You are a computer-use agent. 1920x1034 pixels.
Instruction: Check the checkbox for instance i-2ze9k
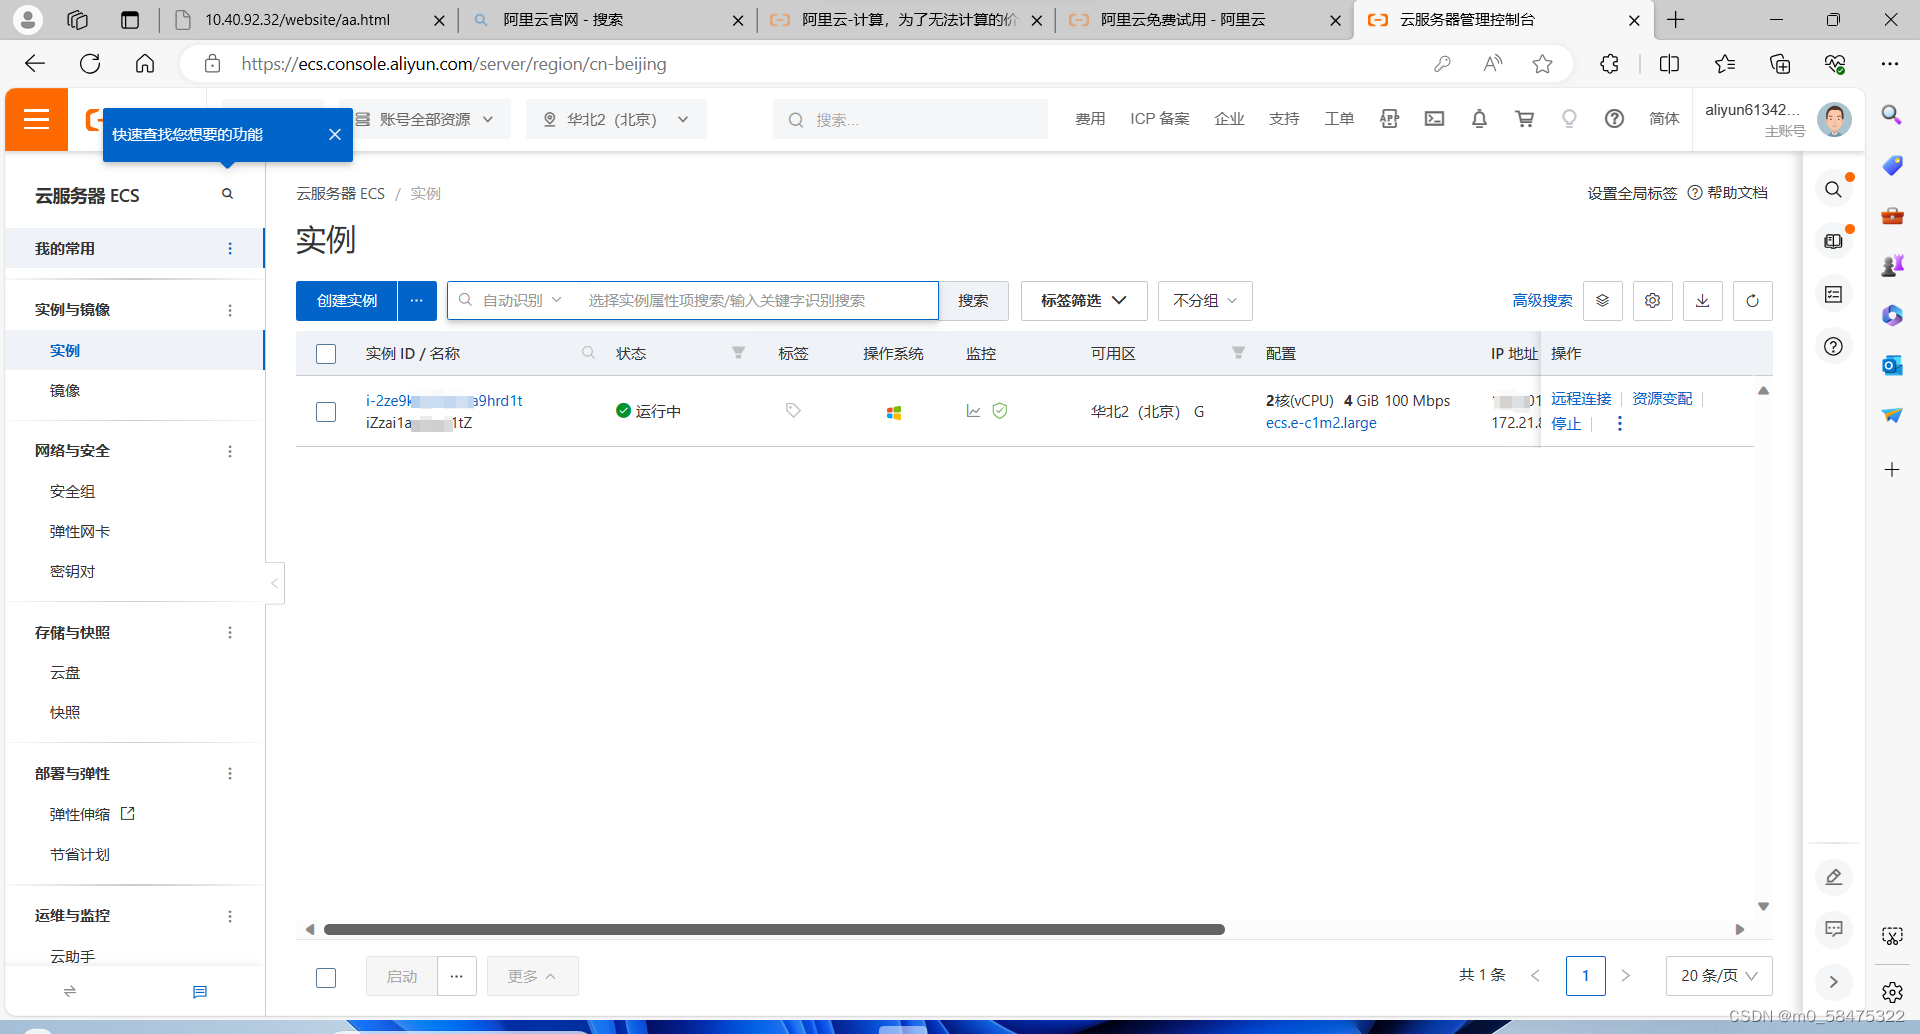click(326, 411)
